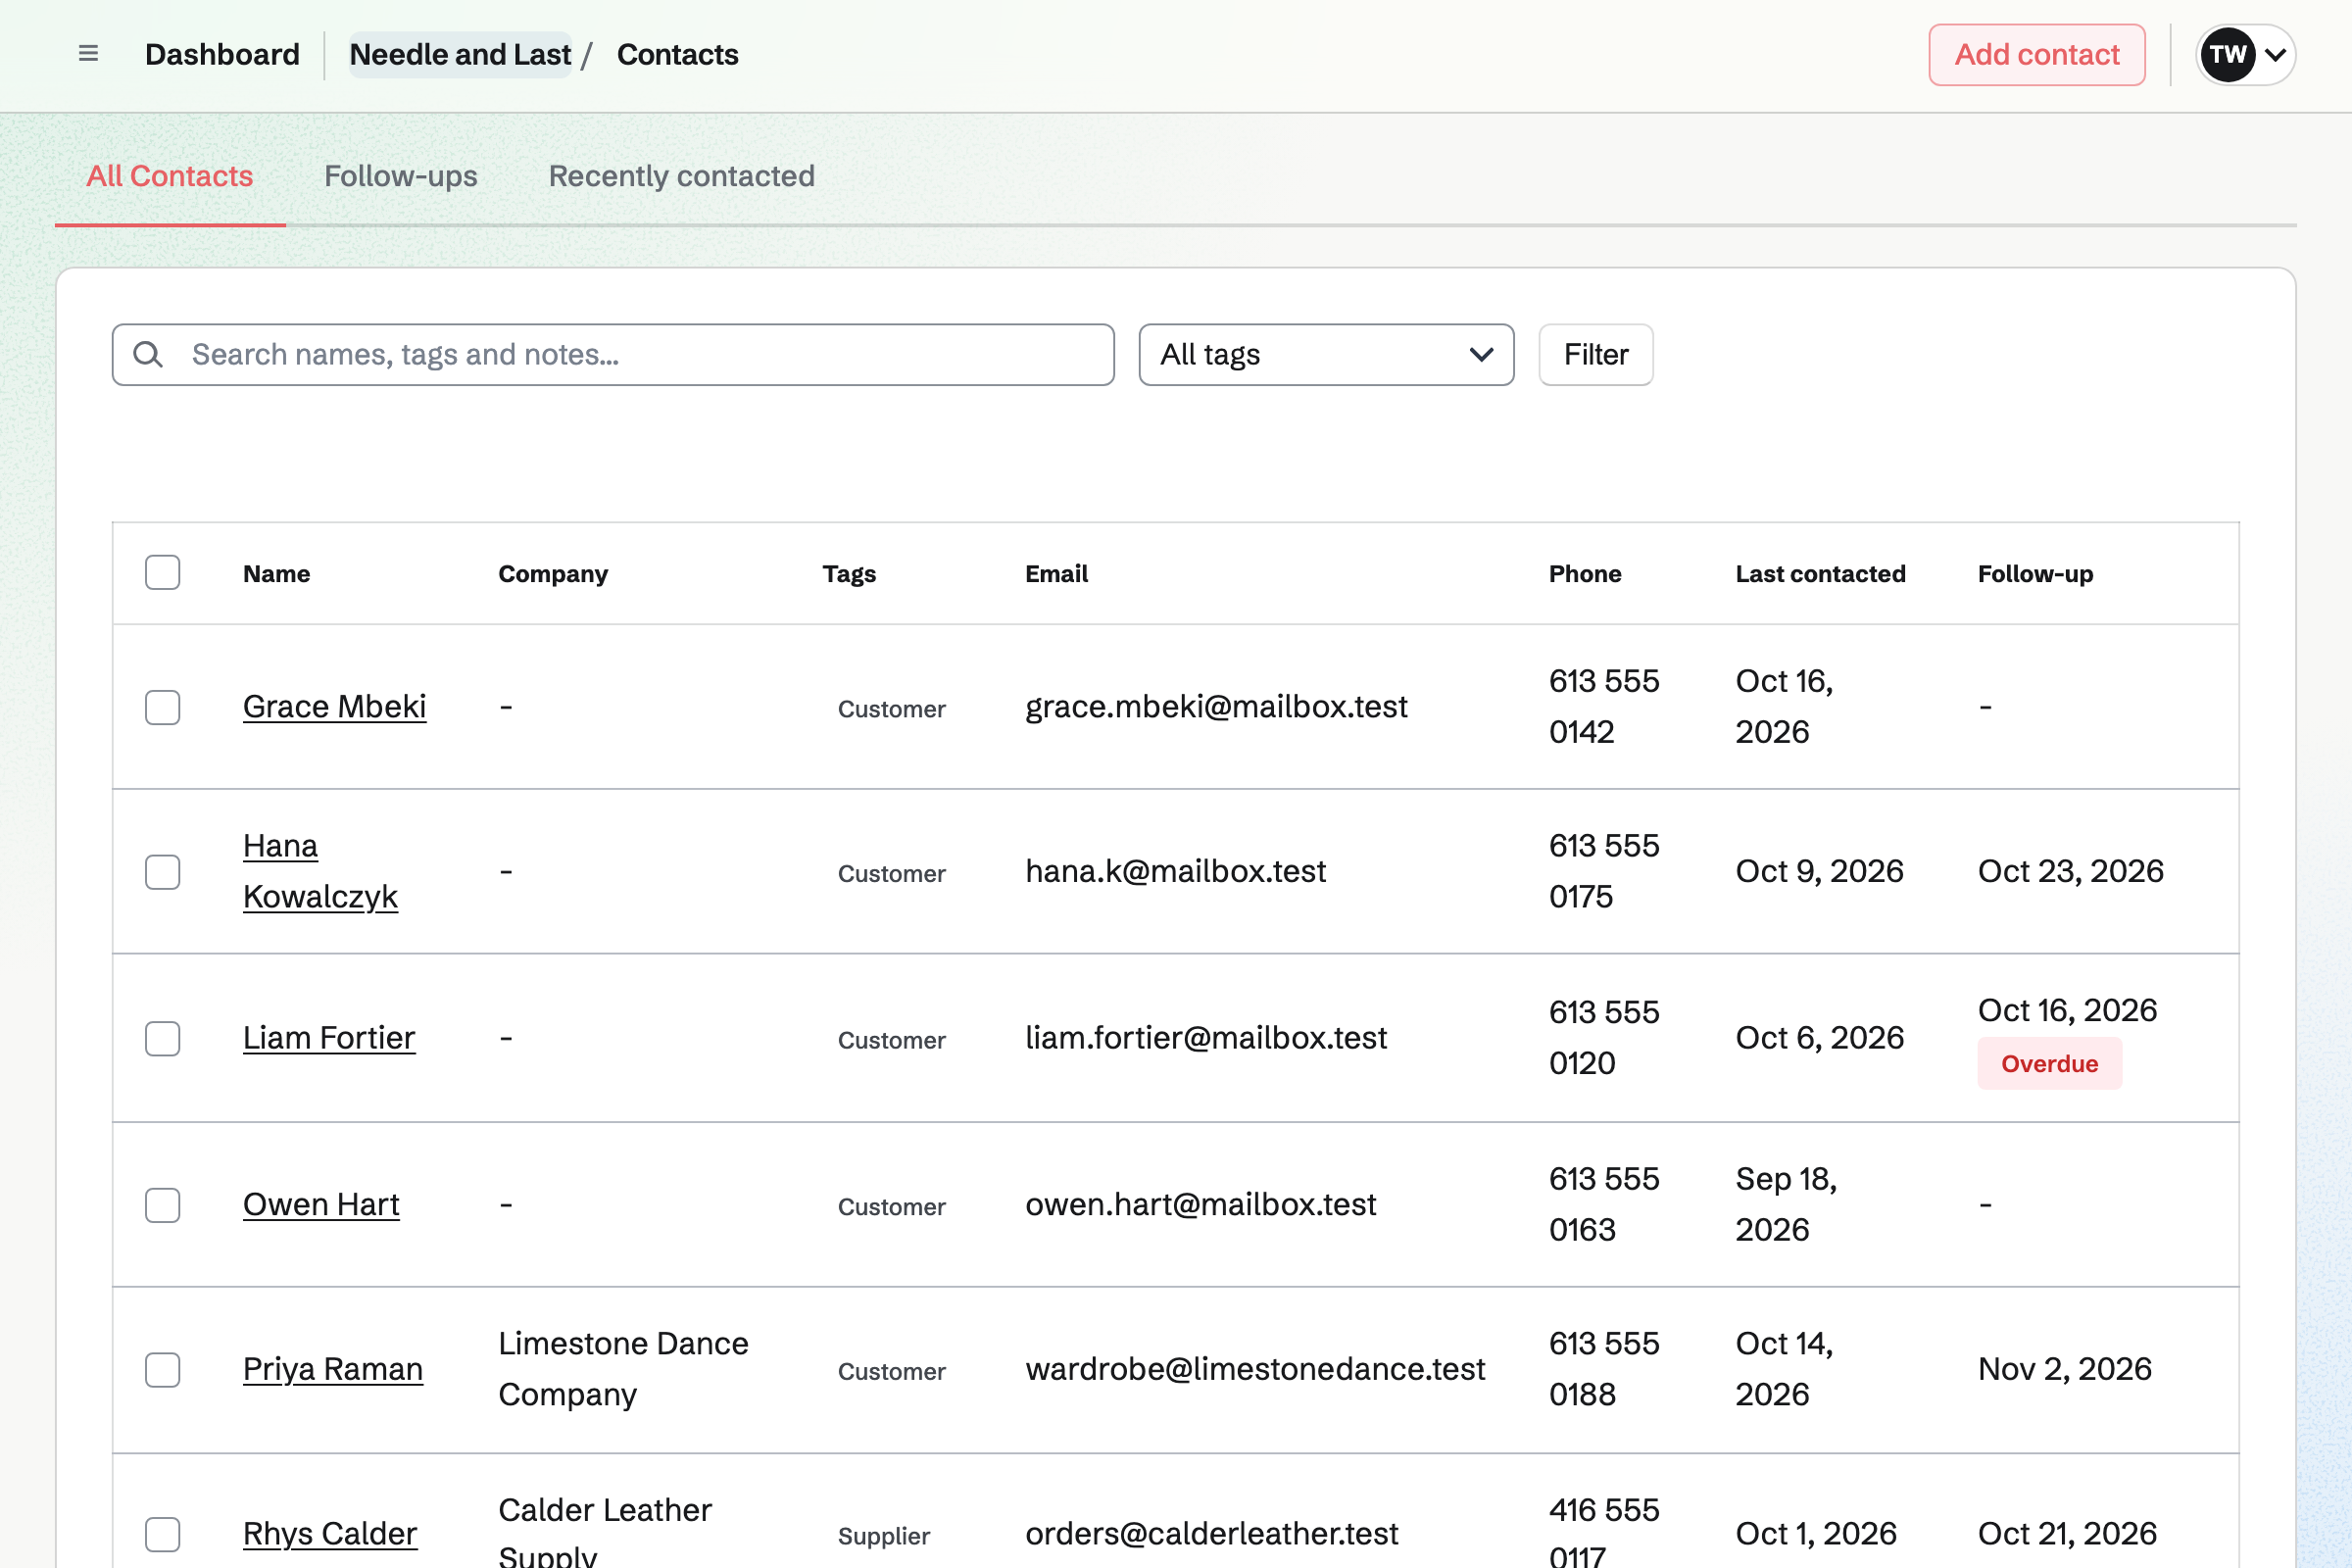Switch to the Recently contacted tab
This screenshot has height=1568, width=2352.
[x=682, y=176]
